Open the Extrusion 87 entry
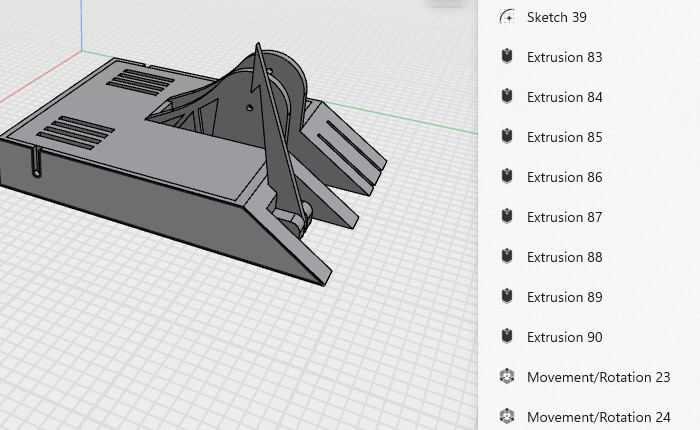700x430 pixels. point(564,217)
